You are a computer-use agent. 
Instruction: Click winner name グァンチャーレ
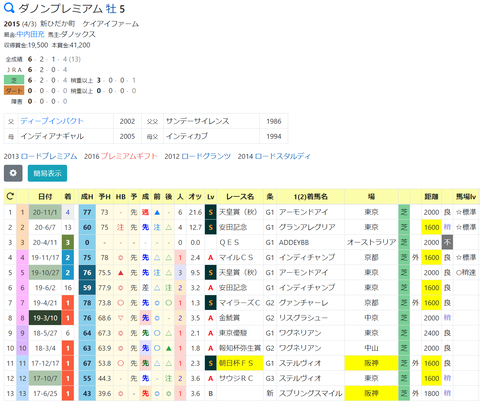303,303
